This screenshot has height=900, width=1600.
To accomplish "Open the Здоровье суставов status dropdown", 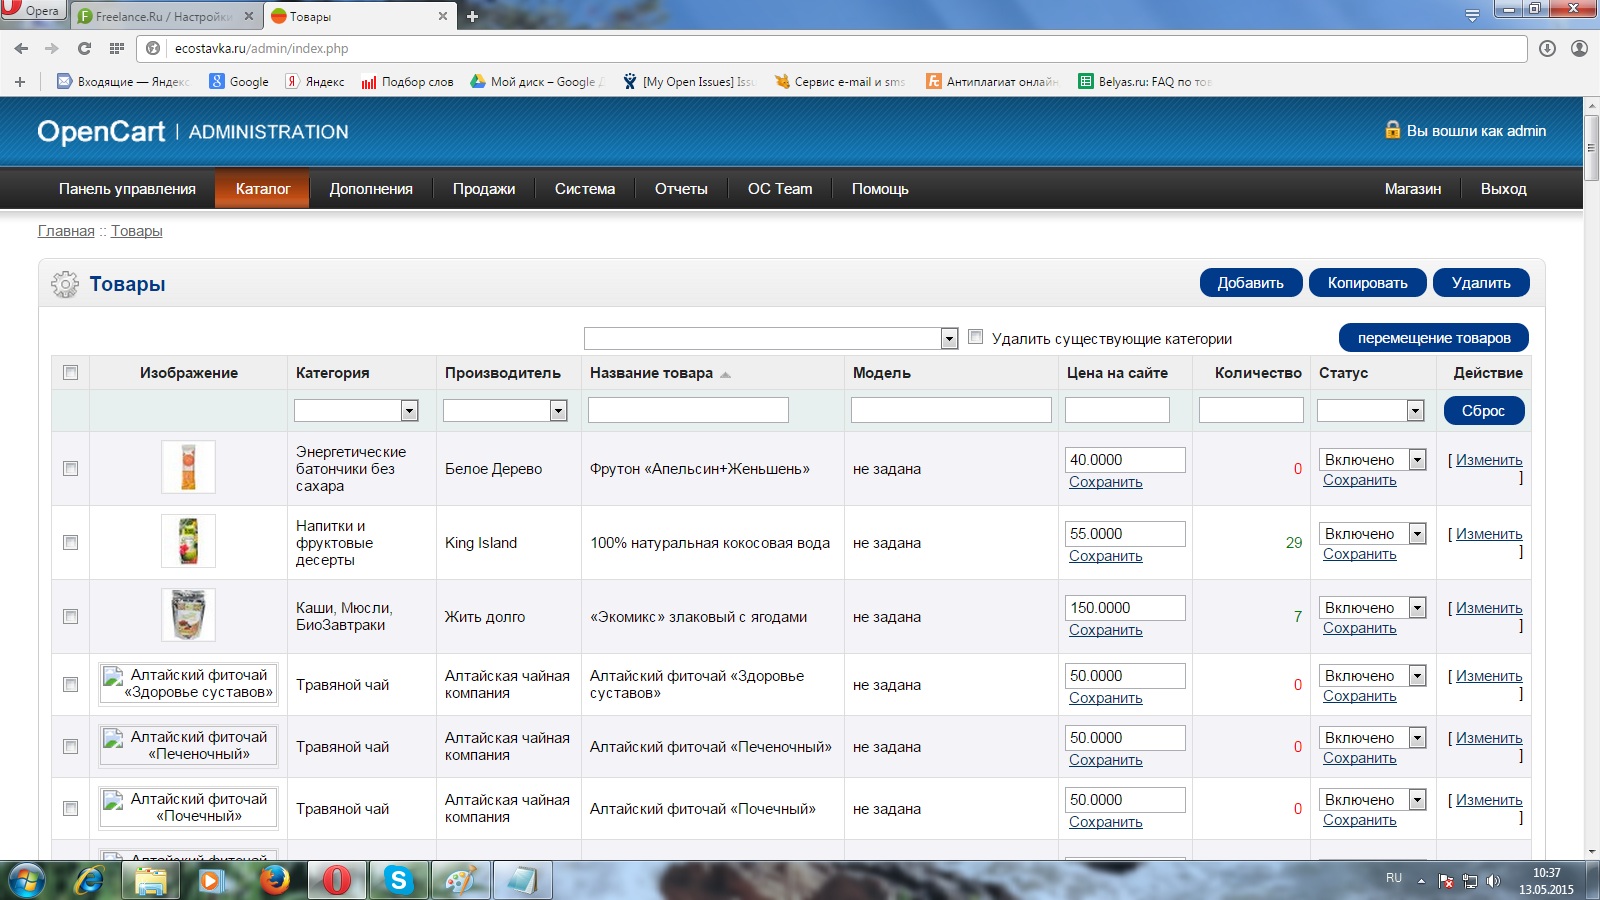I will 1372,675.
